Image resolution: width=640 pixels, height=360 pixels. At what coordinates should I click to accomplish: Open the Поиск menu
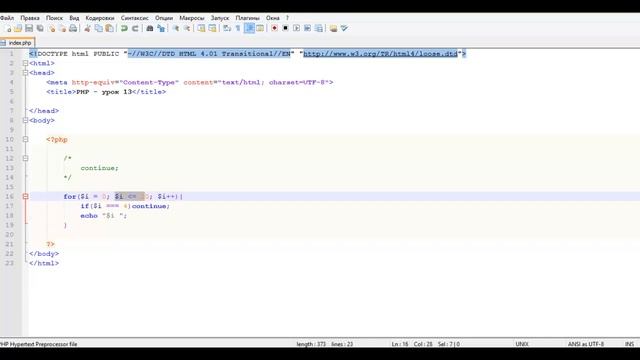(54, 18)
